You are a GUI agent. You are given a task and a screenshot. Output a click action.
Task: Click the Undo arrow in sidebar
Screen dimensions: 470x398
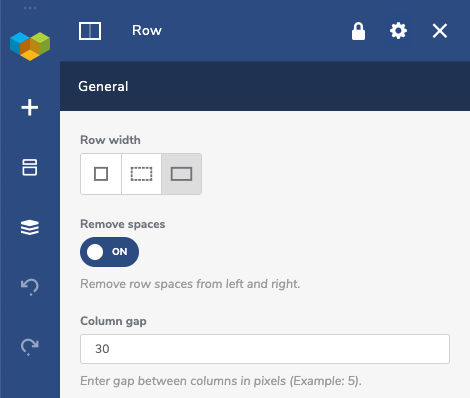(30, 287)
